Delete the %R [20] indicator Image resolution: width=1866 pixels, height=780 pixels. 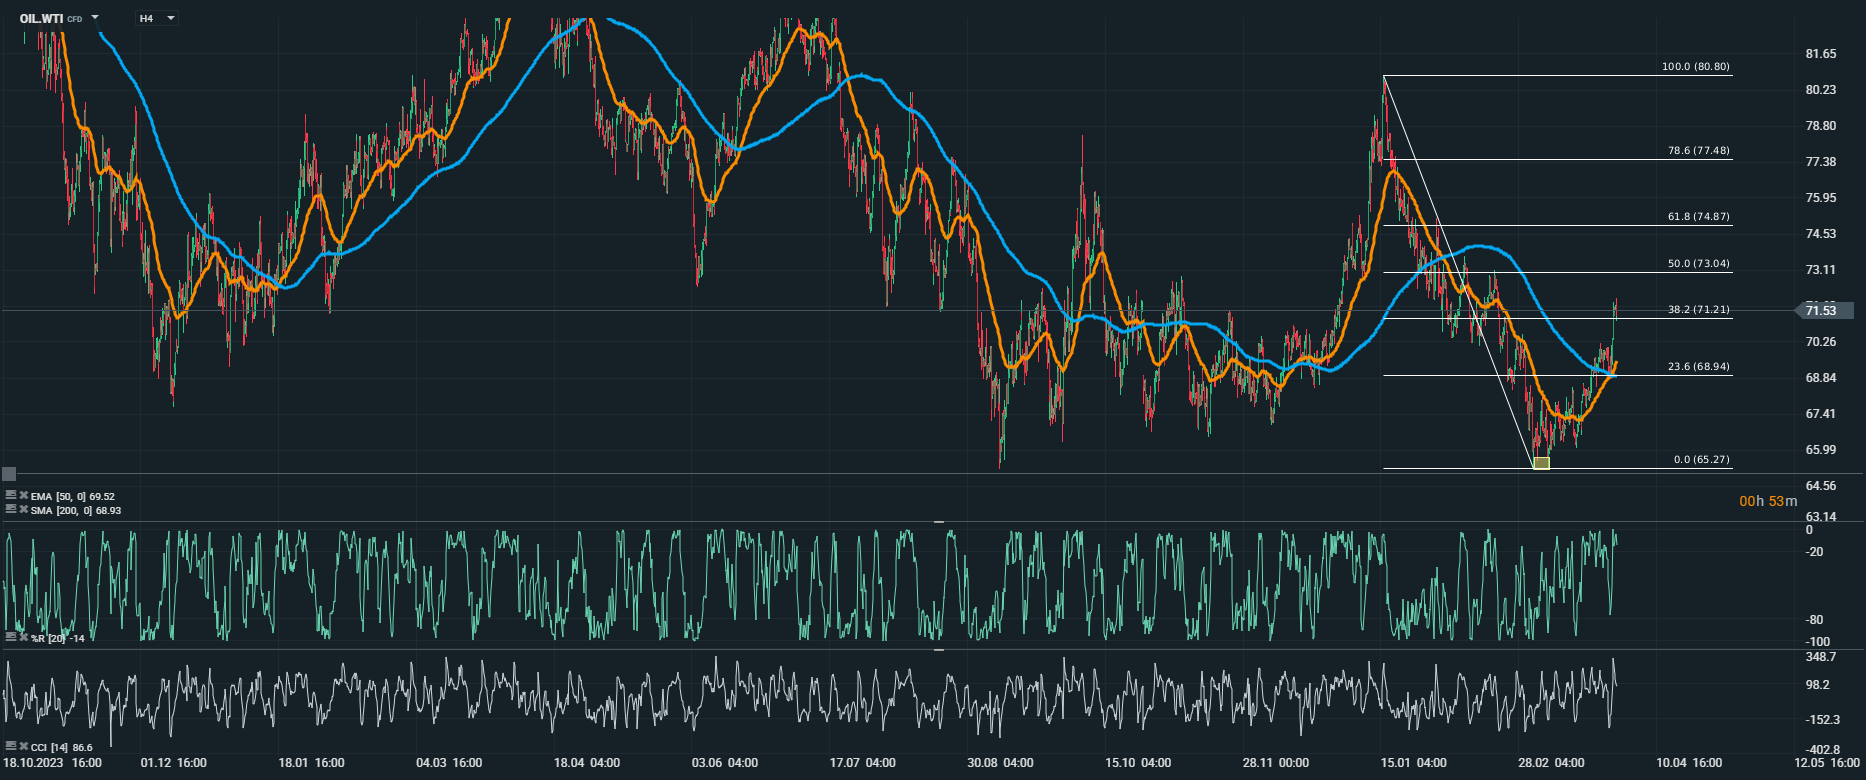23,637
